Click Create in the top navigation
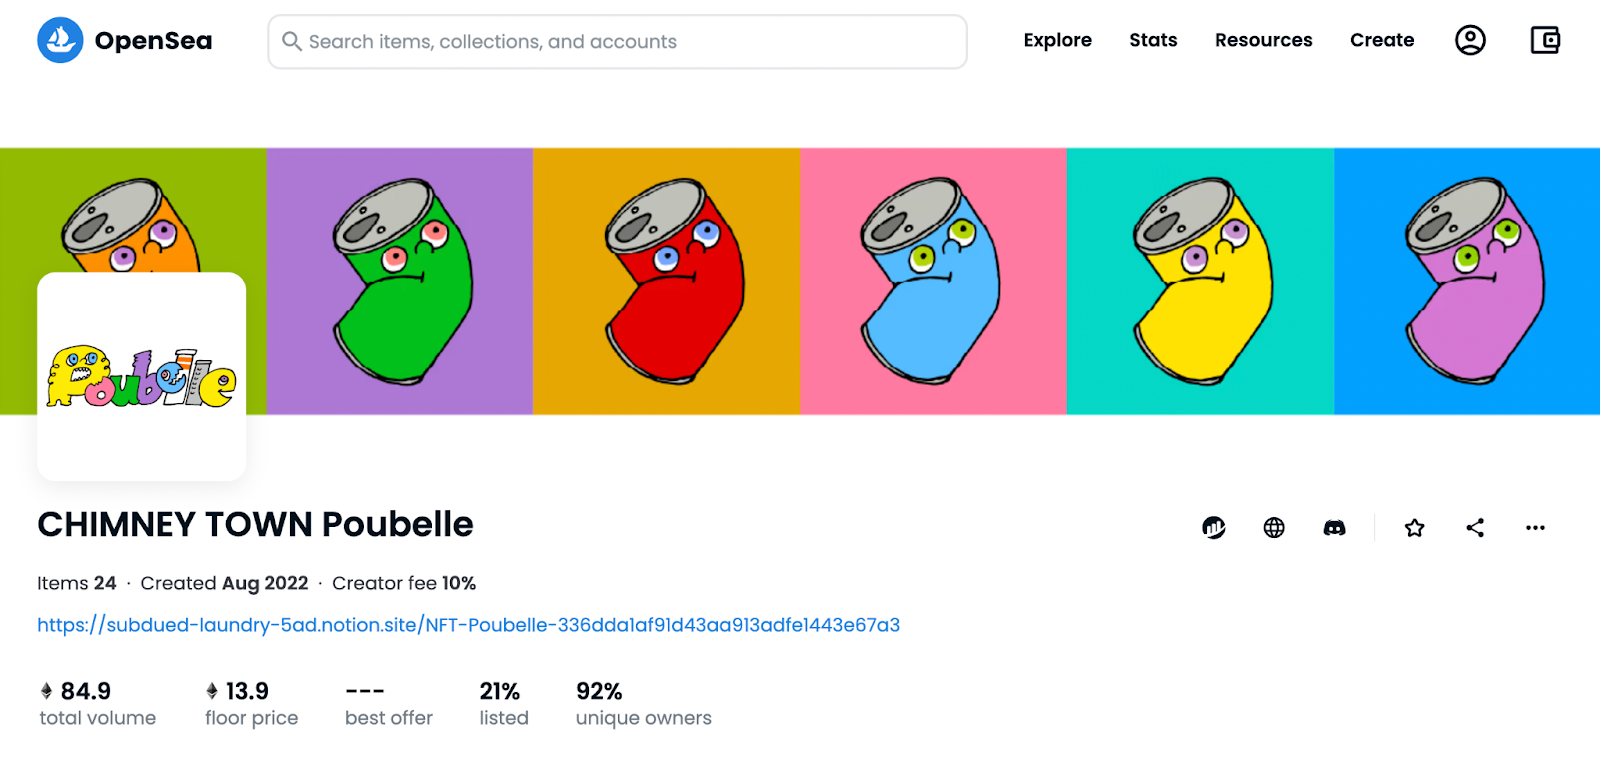The width and height of the screenshot is (1600, 766). click(1382, 40)
